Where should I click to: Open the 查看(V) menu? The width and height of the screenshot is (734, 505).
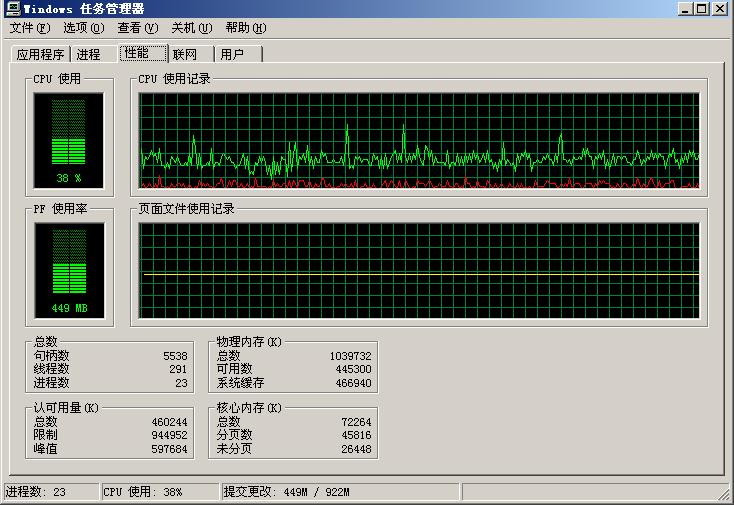pyautogui.click(x=138, y=28)
